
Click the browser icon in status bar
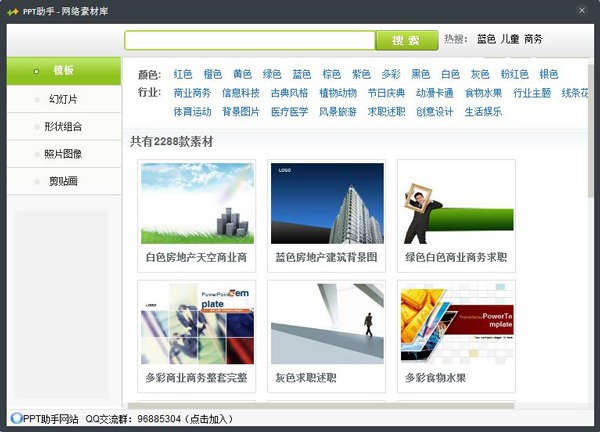pyautogui.click(x=16, y=419)
